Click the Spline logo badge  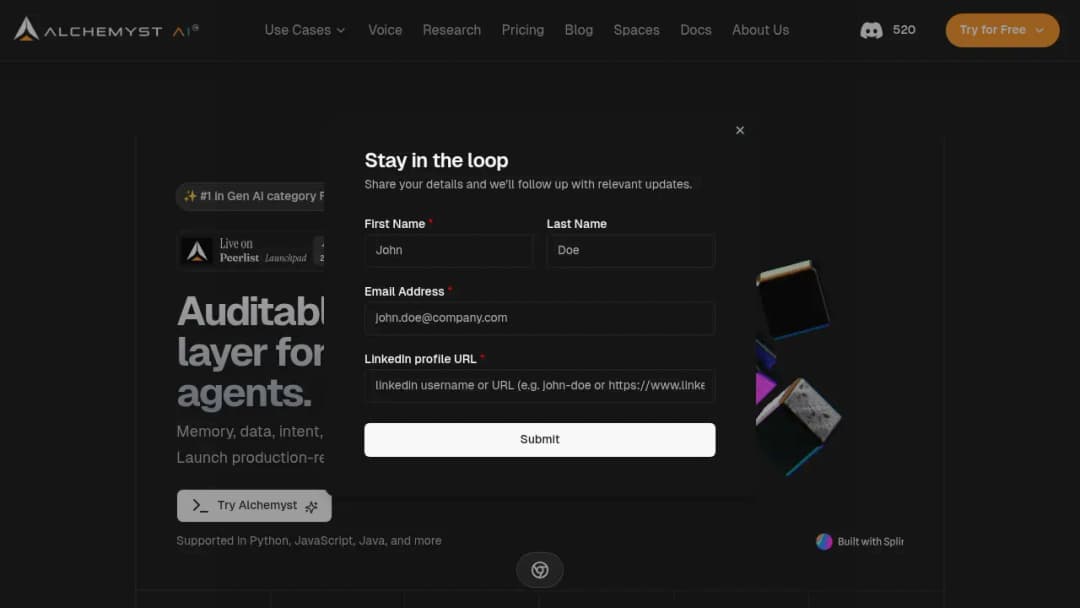(824, 541)
